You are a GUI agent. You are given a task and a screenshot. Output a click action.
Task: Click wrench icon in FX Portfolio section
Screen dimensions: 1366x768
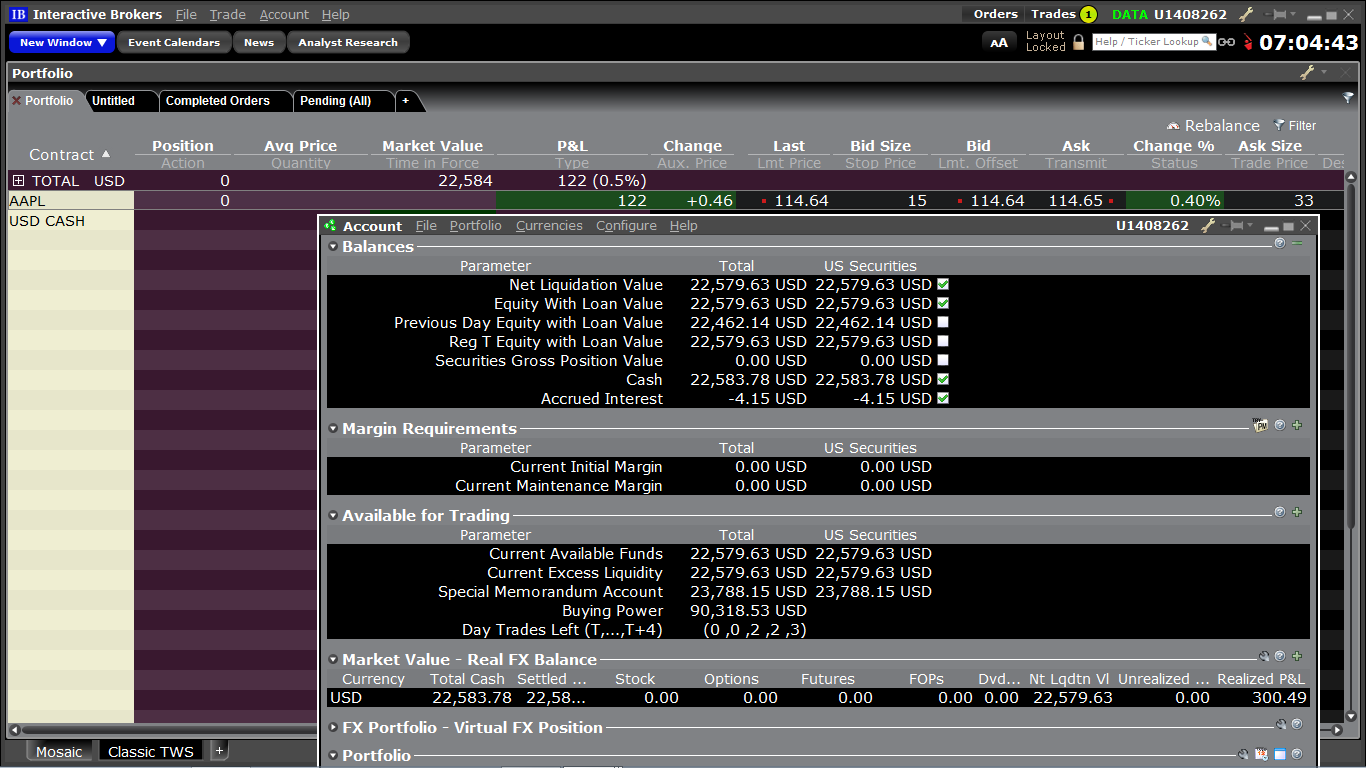[1281, 724]
